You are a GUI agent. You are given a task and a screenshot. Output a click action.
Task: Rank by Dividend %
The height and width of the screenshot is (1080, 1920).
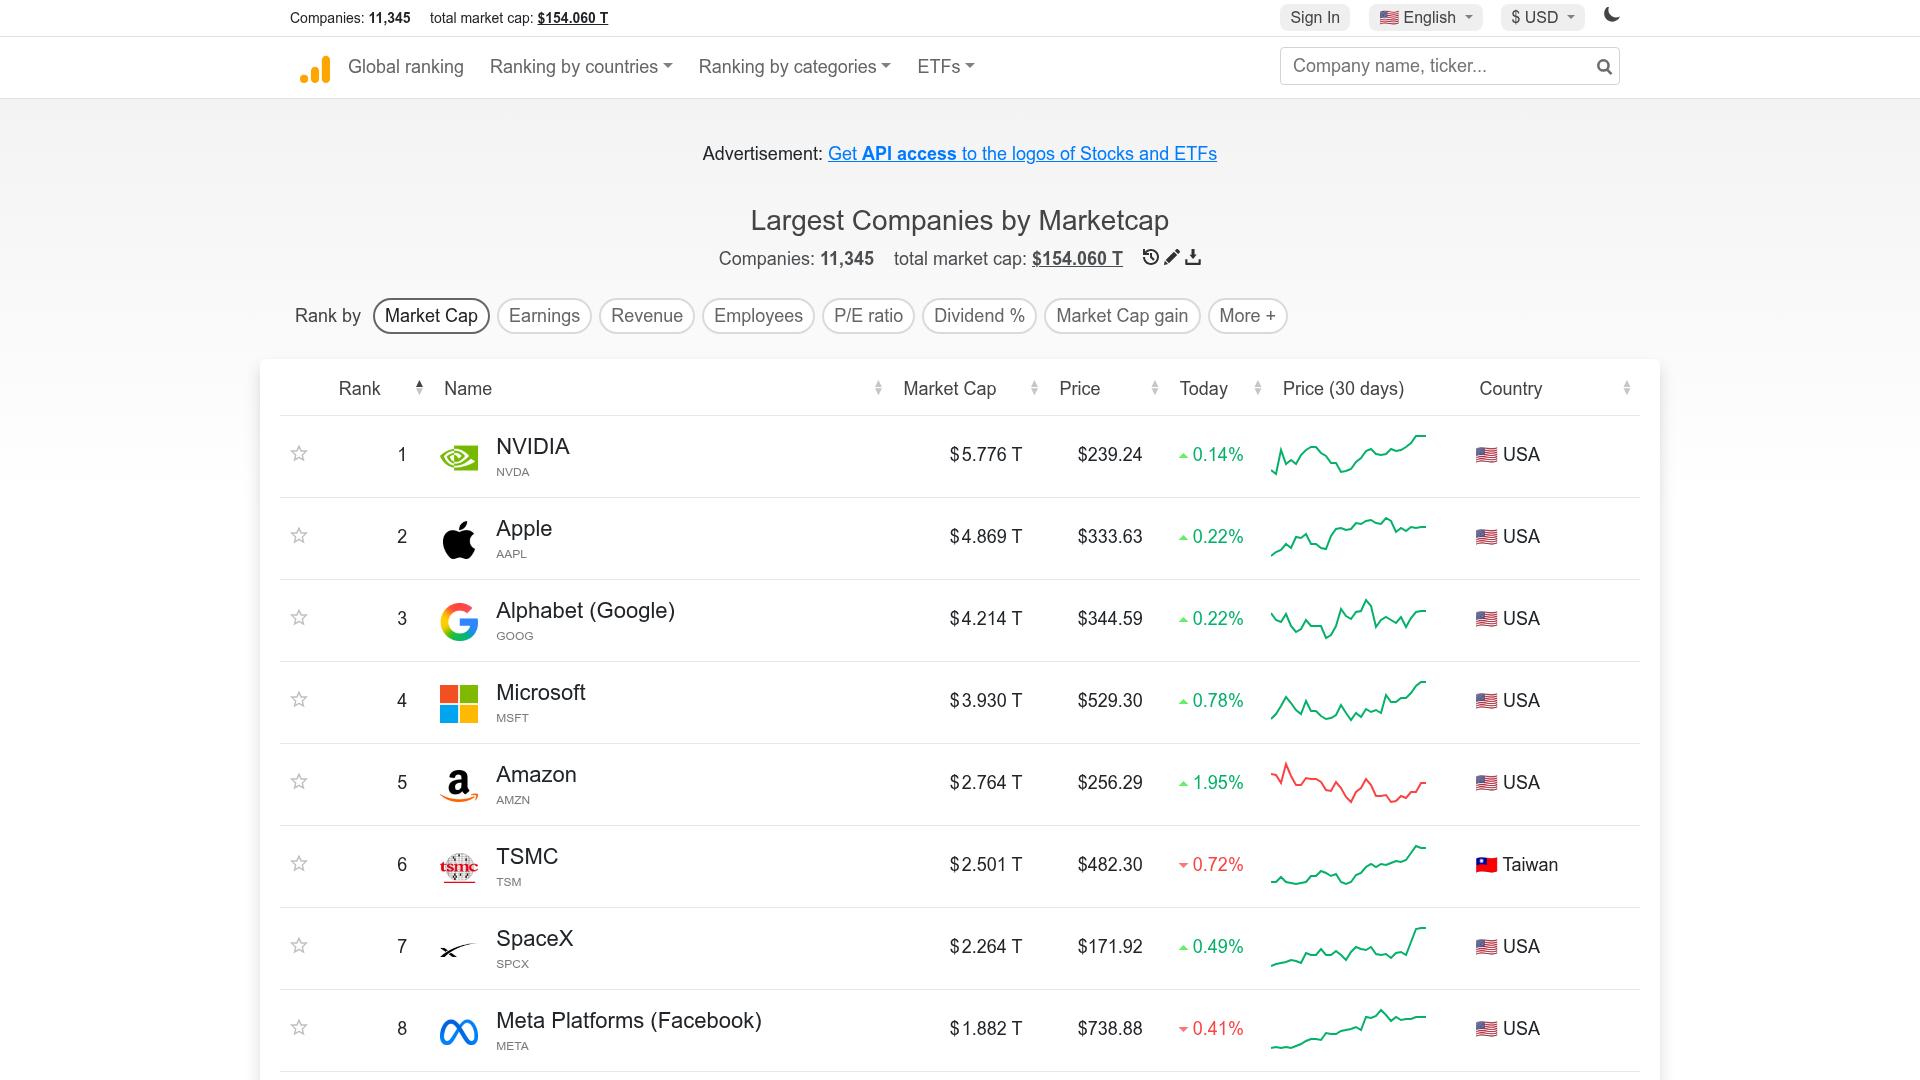[x=979, y=316]
